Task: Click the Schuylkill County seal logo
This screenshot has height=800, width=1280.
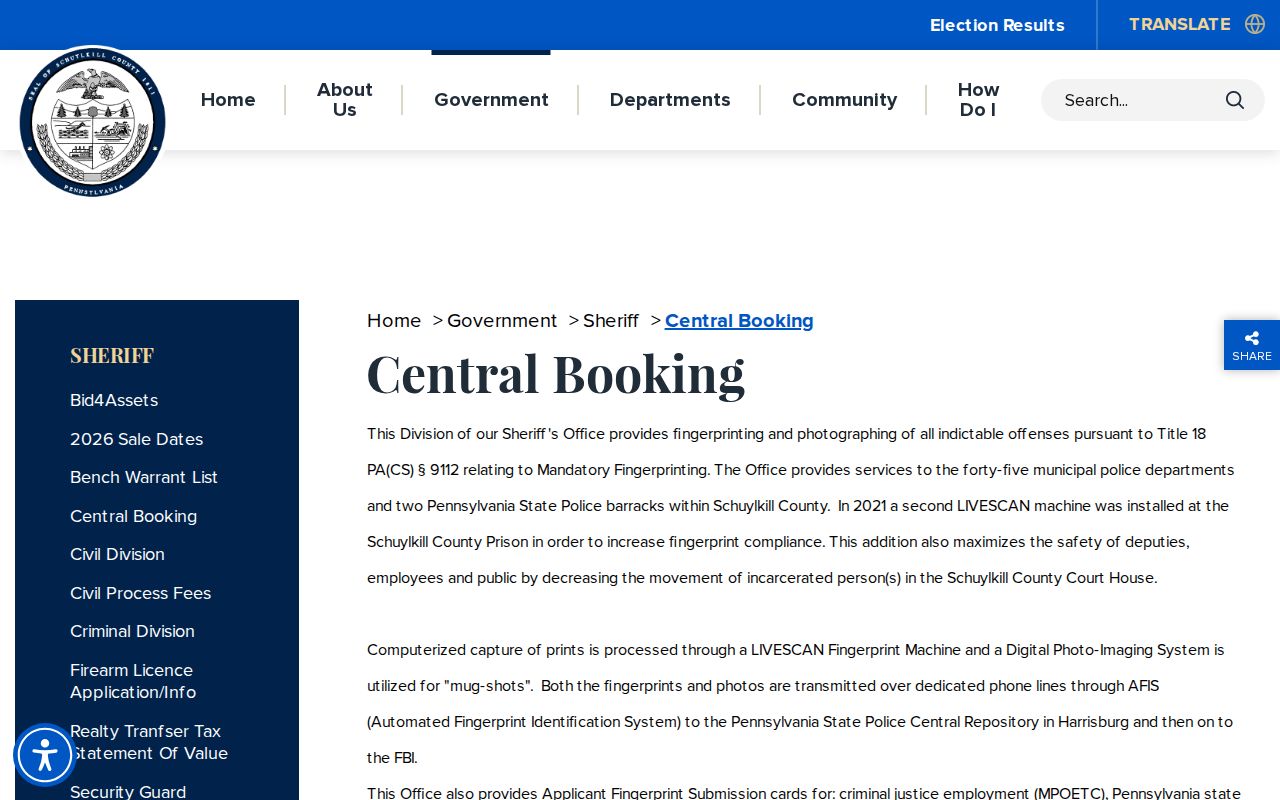Action: coord(92,121)
